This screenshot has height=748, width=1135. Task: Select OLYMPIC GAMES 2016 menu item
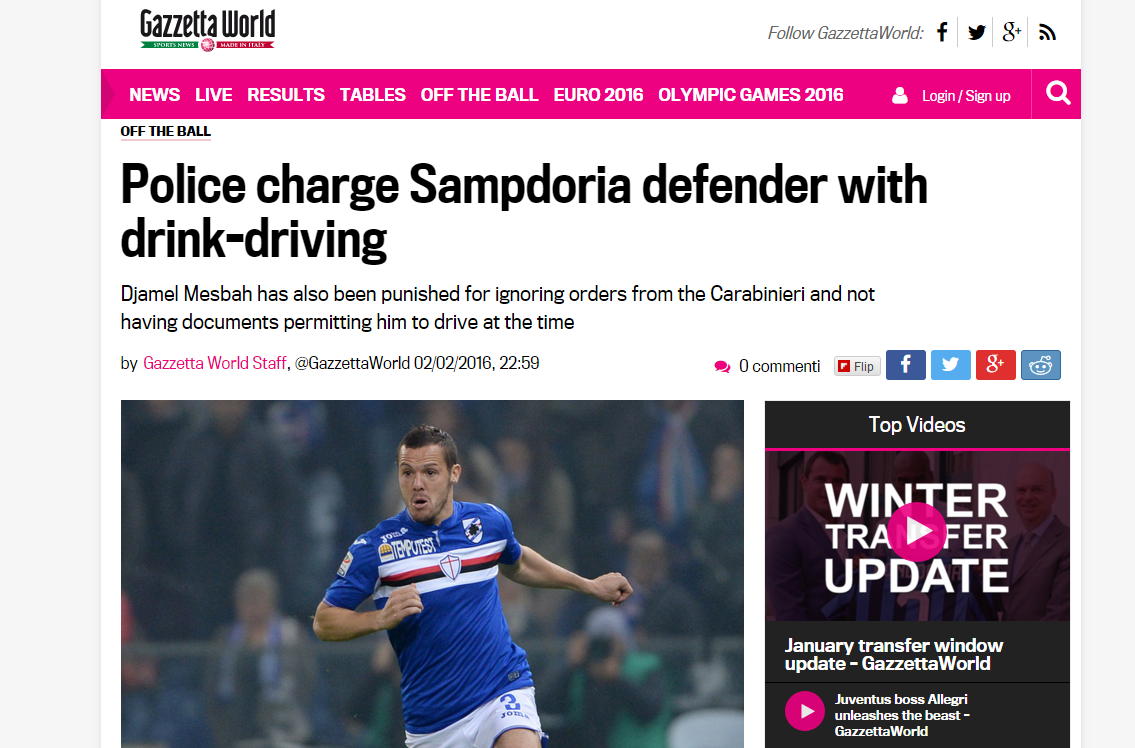tap(751, 95)
